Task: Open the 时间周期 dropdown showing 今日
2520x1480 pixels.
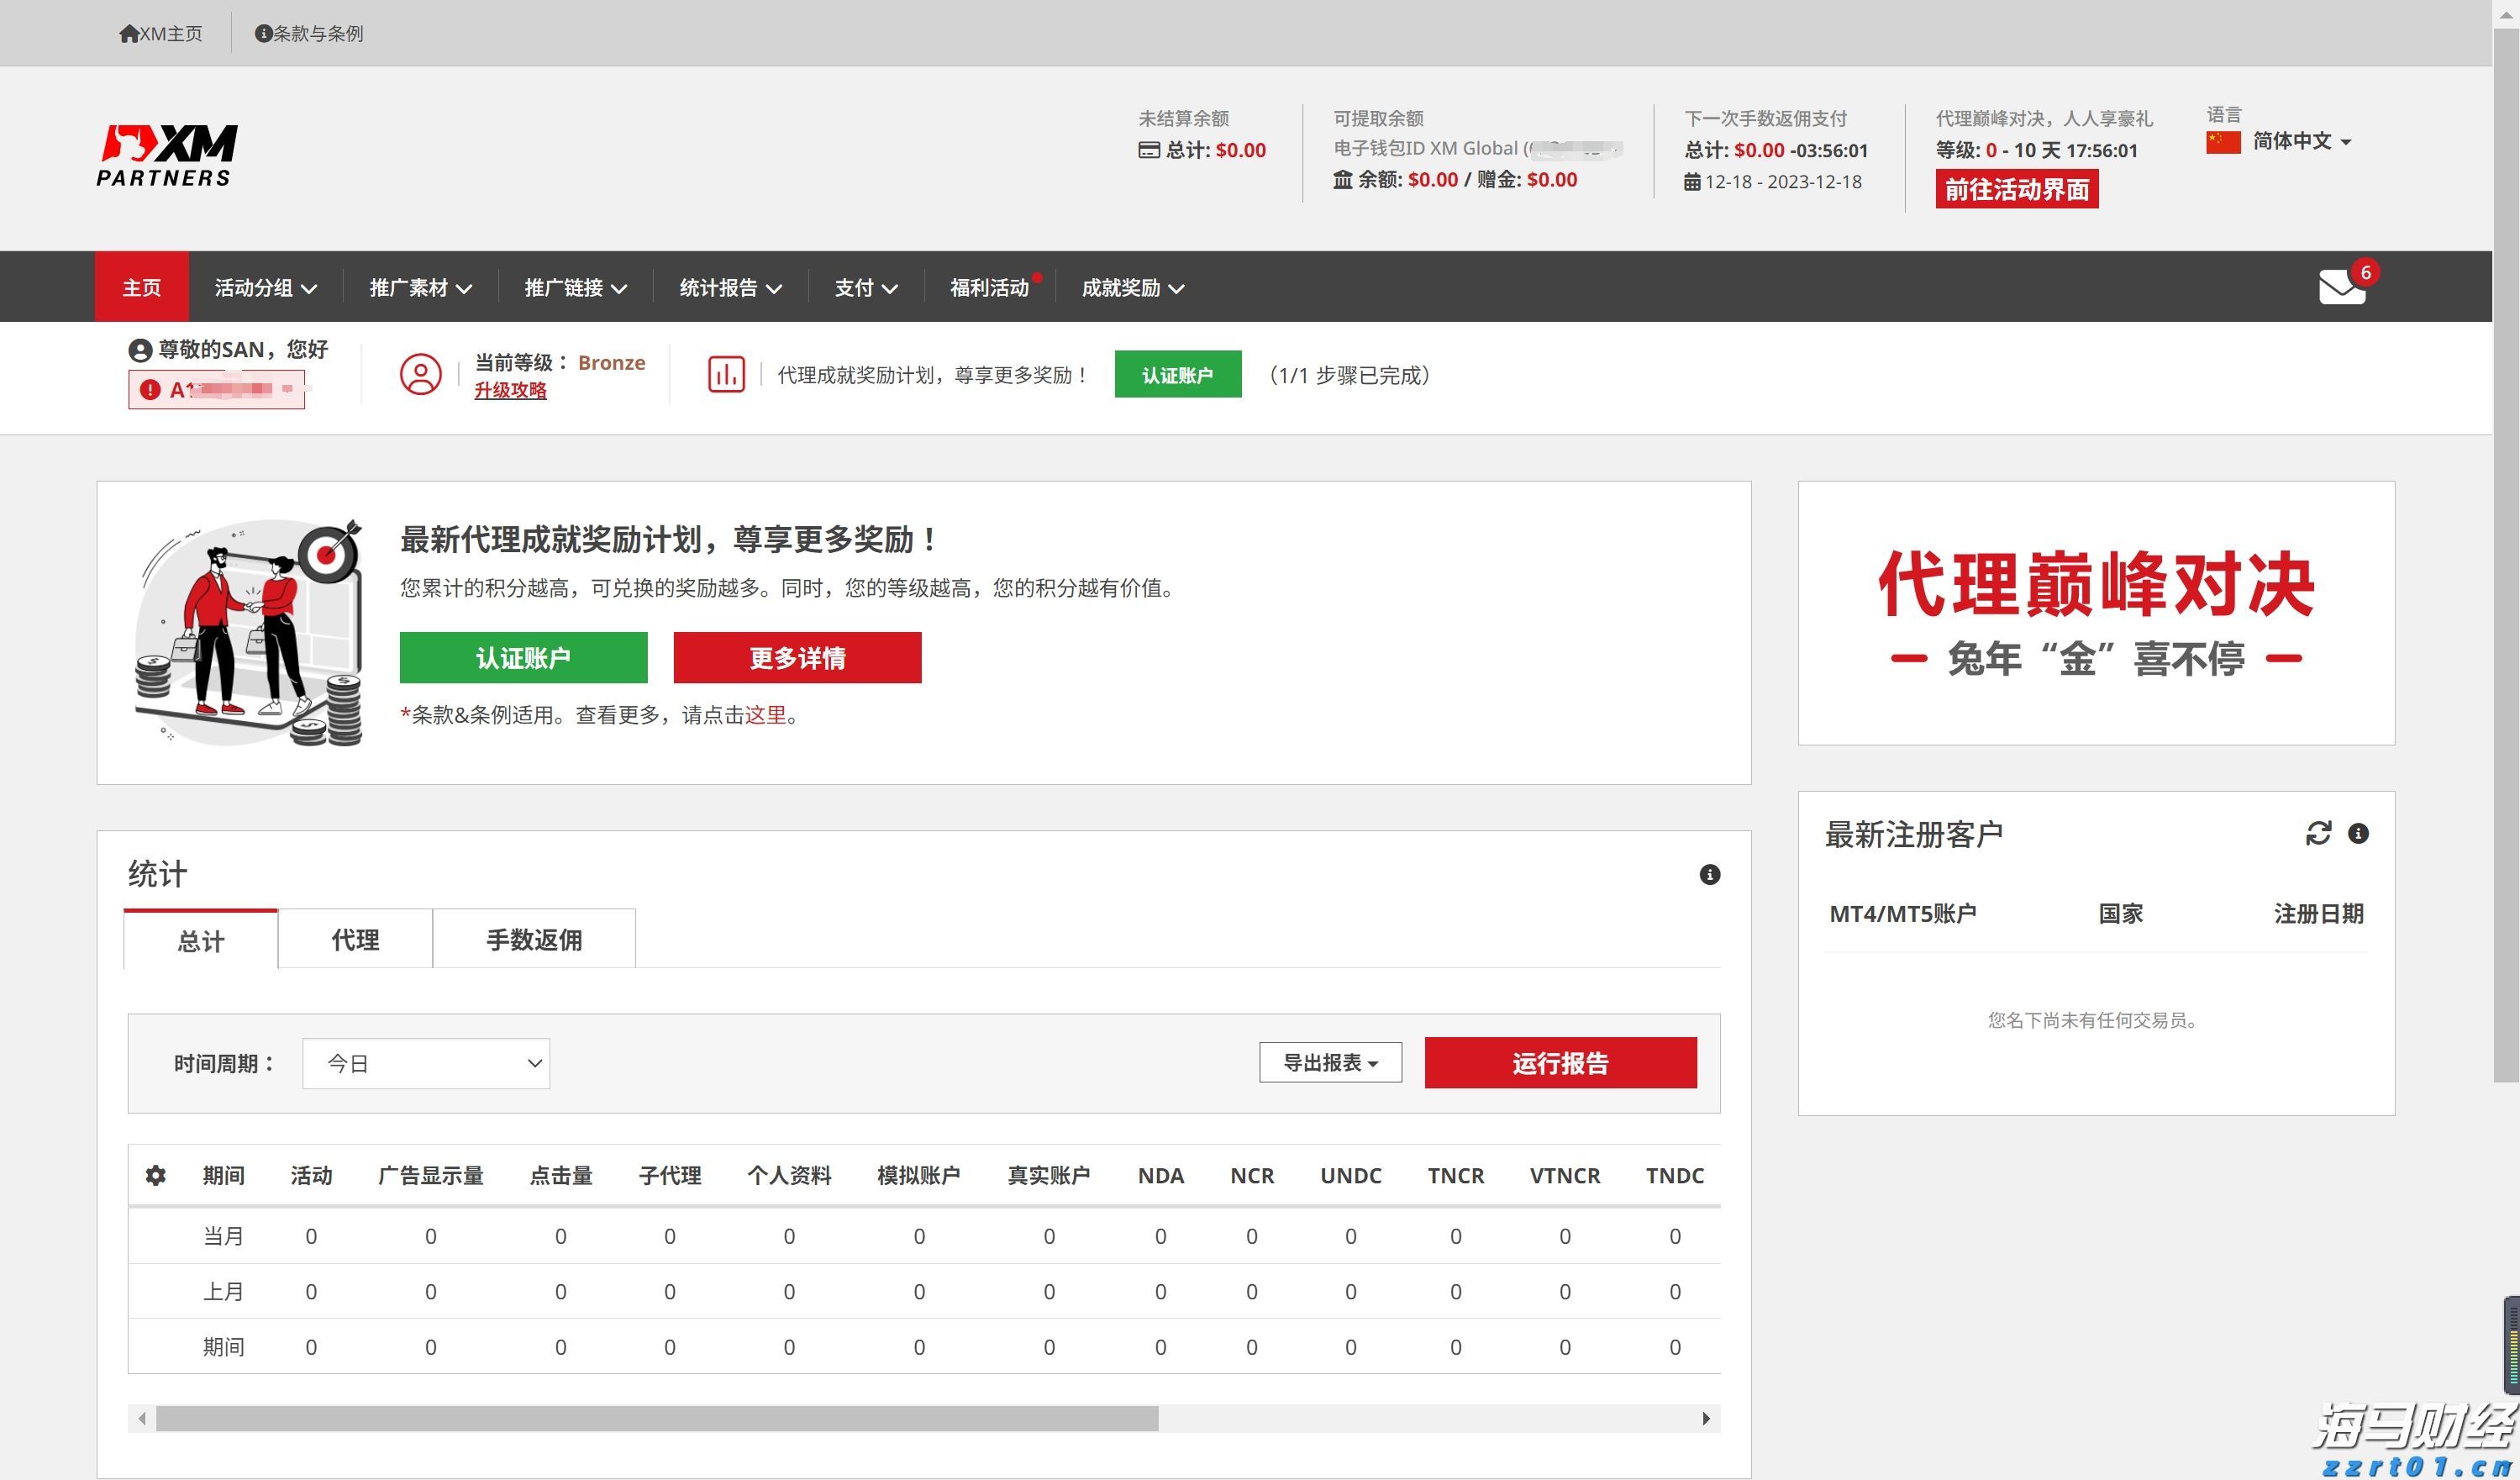Action: click(425, 1063)
